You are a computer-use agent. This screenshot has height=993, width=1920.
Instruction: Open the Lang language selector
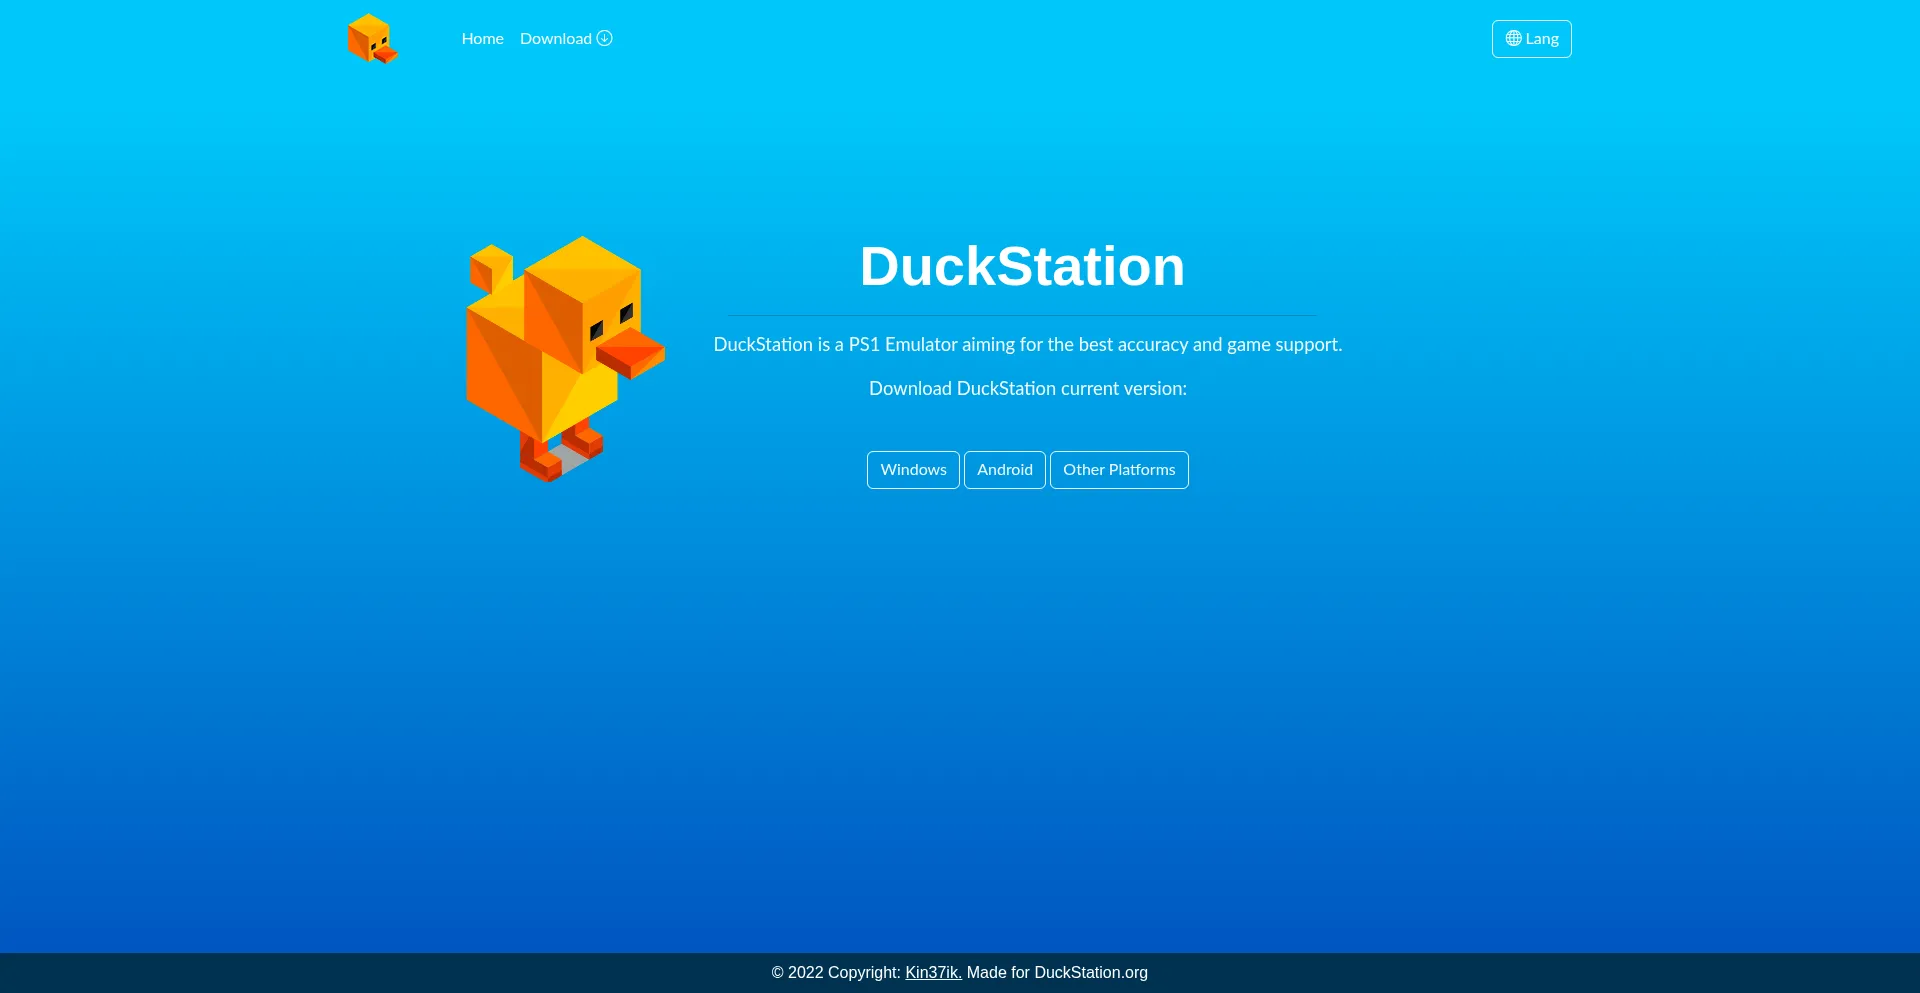[1531, 39]
